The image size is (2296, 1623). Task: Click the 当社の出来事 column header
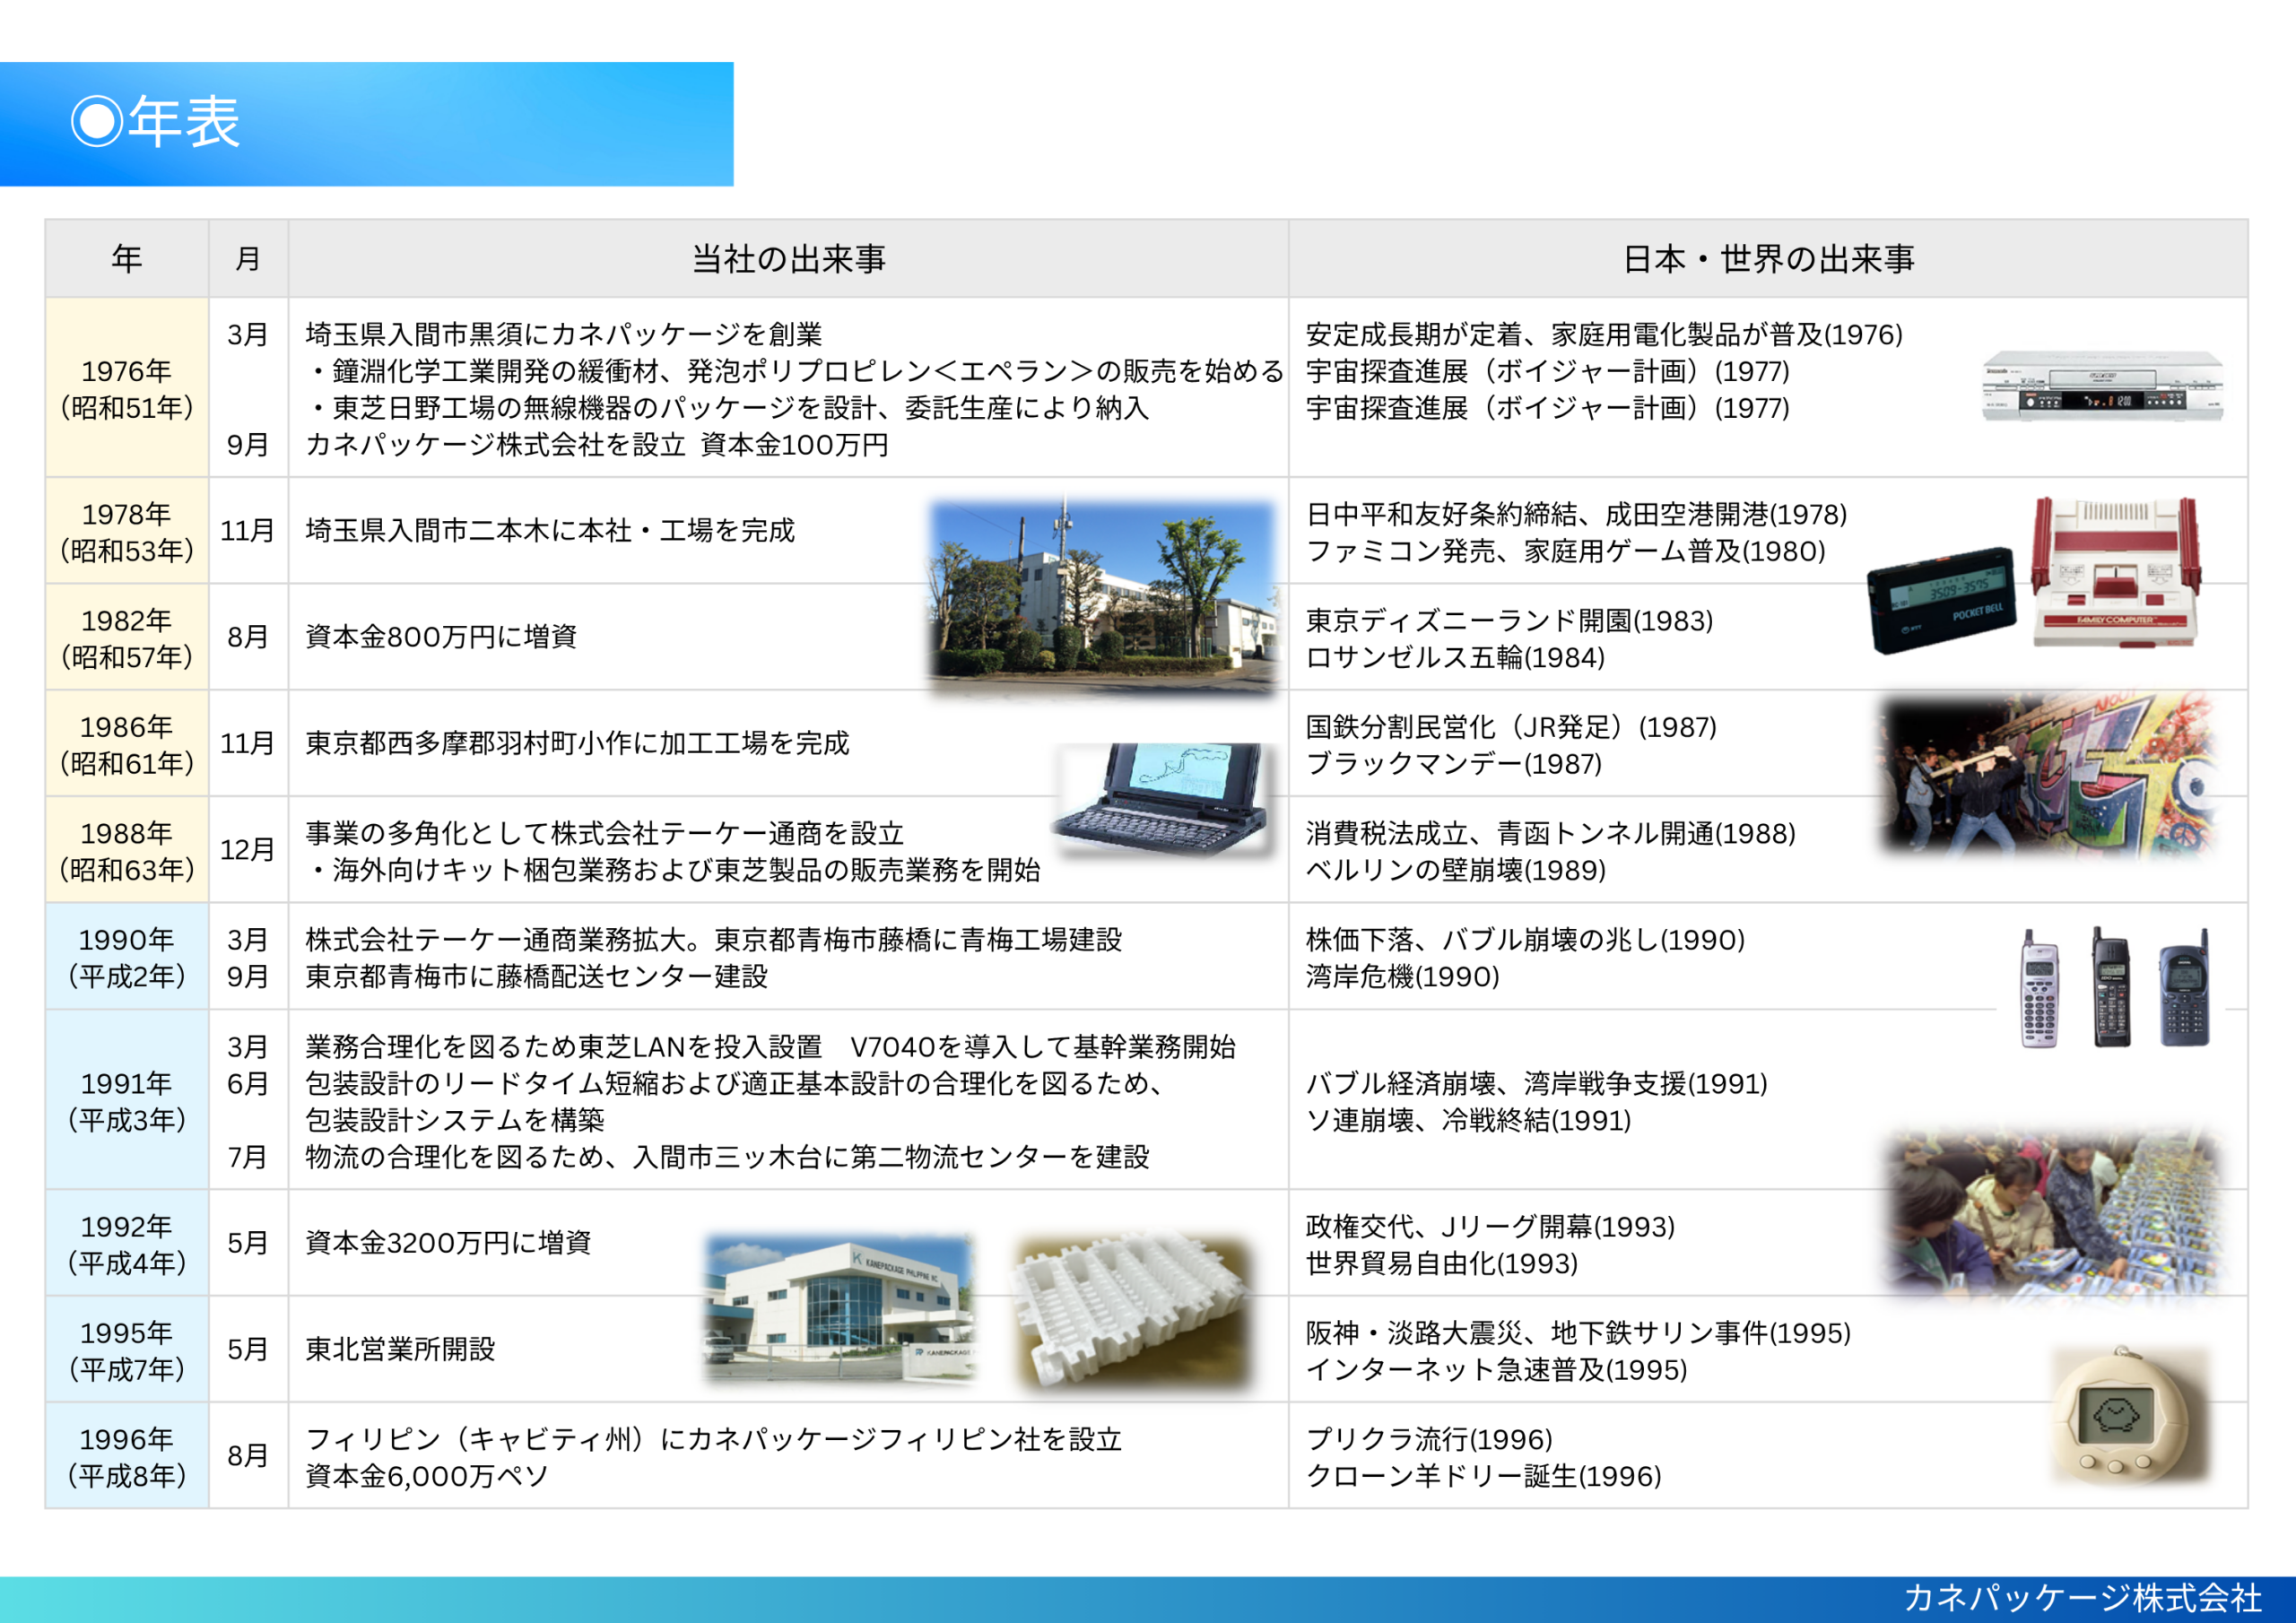coord(788,259)
